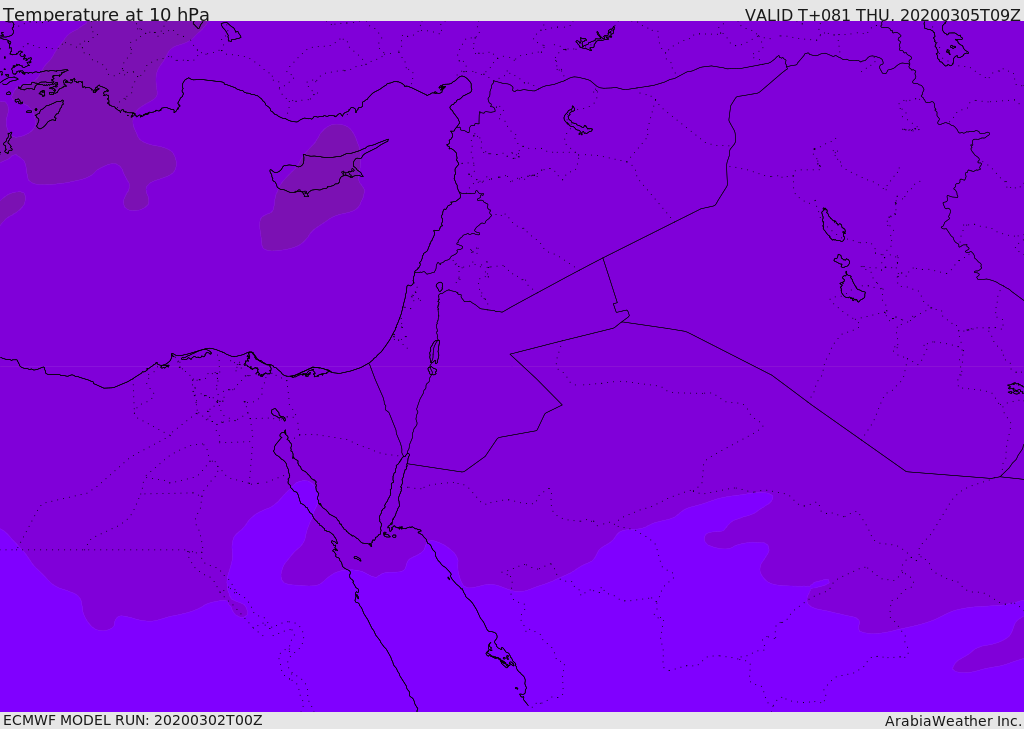The height and width of the screenshot is (729, 1024).
Task: Click the 'ArabiaWeather Inc' credit text
Action: click(x=952, y=721)
